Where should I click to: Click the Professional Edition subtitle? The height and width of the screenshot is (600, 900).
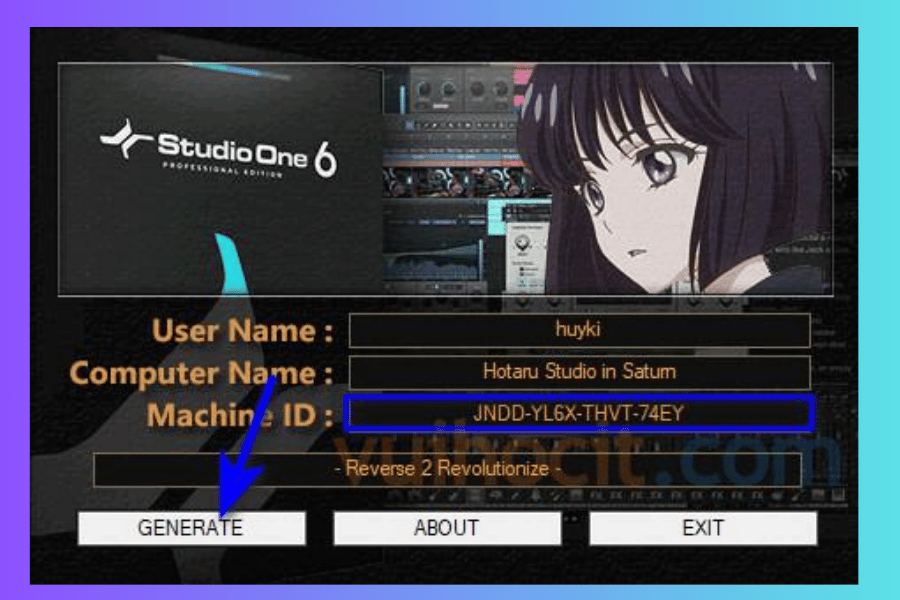coord(222,171)
